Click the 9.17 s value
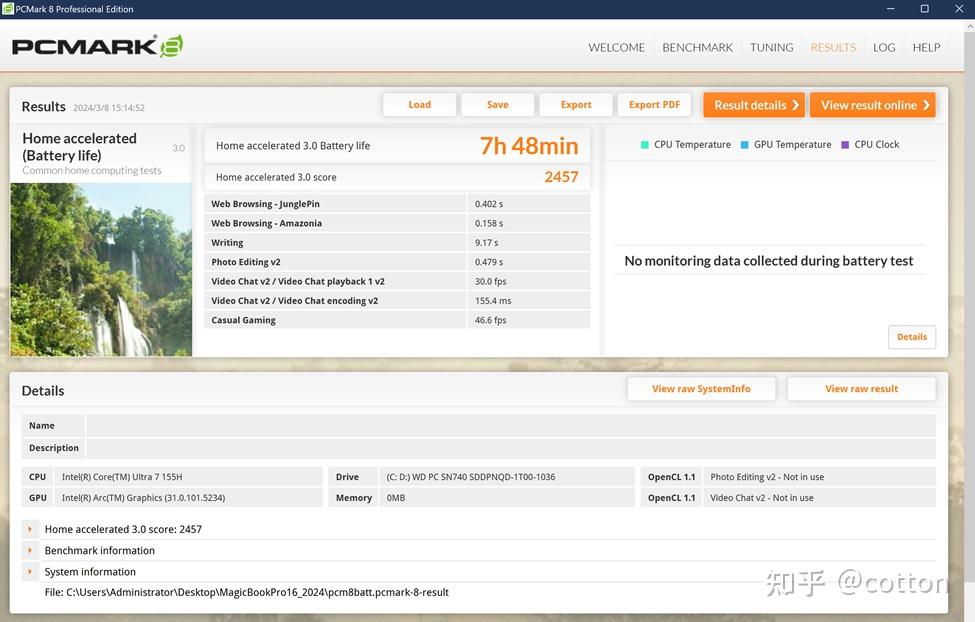Viewport: 975px width, 622px height. pos(486,243)
